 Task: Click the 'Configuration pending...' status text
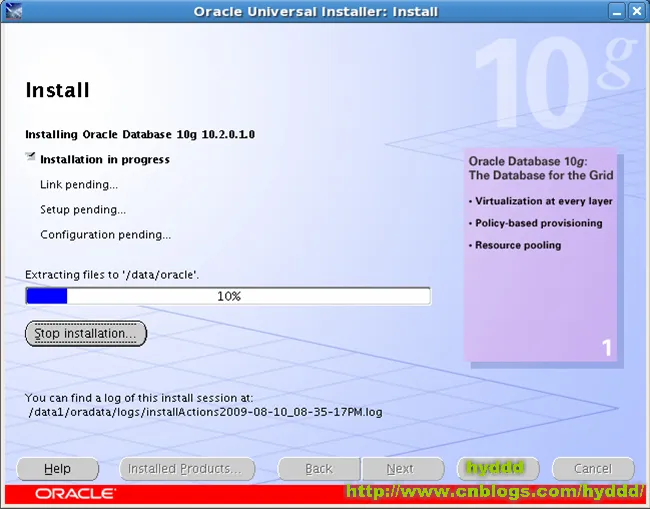coord(105,235)
